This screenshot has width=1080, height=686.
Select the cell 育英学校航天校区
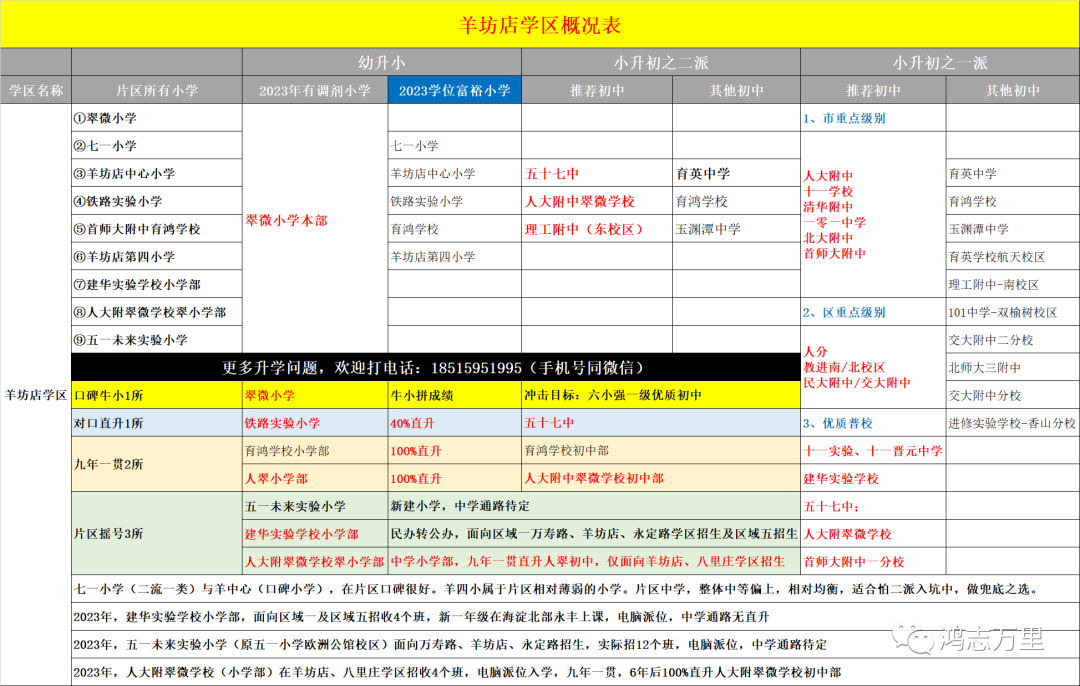(1012, 256)
